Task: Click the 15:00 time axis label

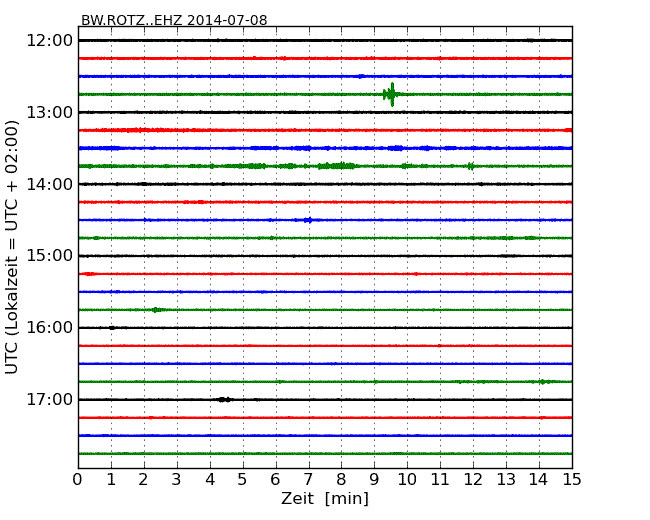Action: coord(50,256)
